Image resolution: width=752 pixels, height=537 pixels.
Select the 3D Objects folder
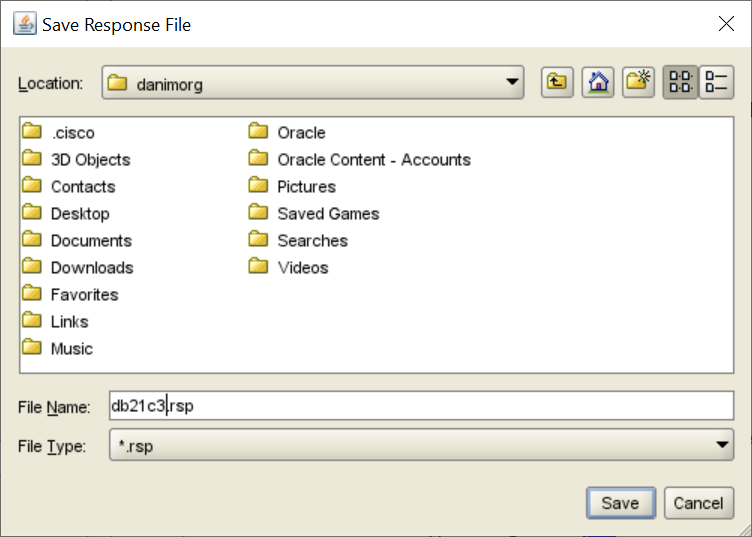point(90,160)
